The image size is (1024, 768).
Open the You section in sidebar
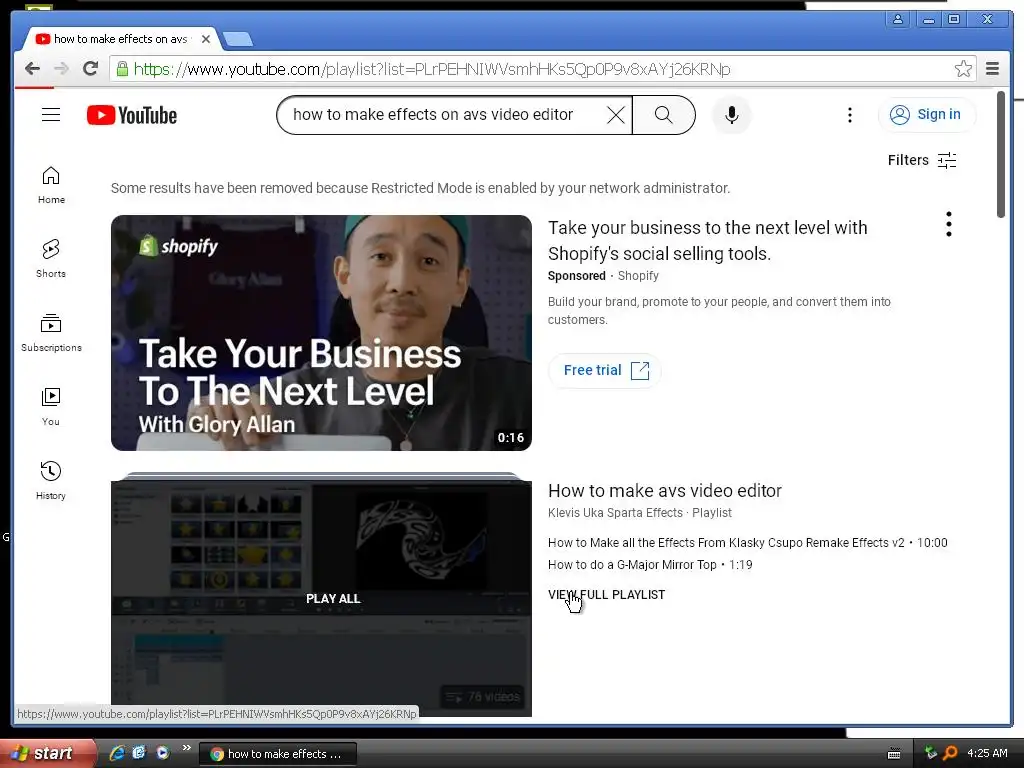click(x=51, y=407)
